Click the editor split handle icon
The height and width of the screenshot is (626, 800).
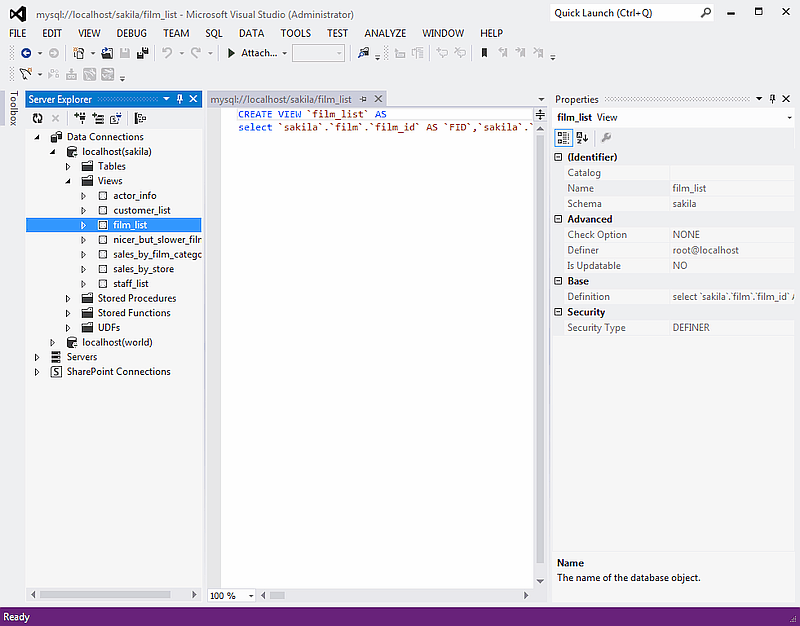[540, 114]
